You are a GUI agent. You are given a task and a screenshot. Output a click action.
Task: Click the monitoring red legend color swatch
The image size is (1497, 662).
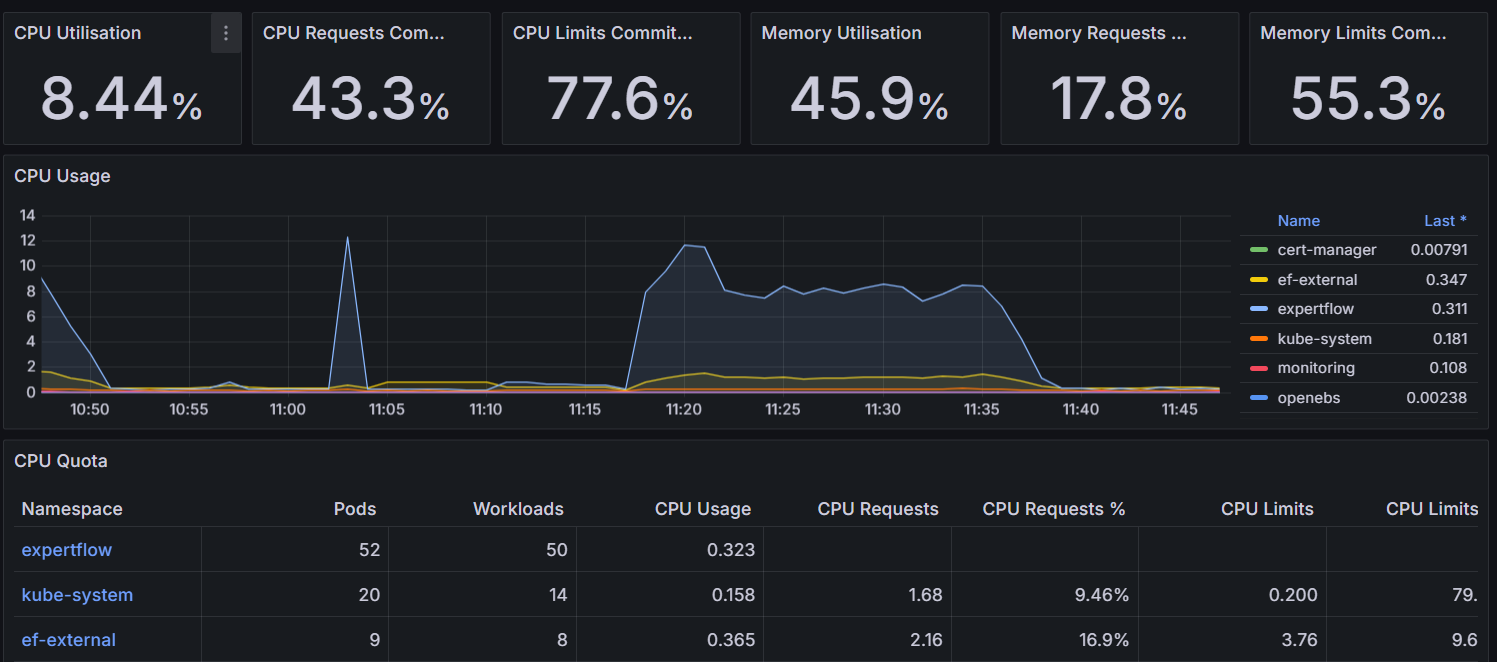[x=1258, y=368]
